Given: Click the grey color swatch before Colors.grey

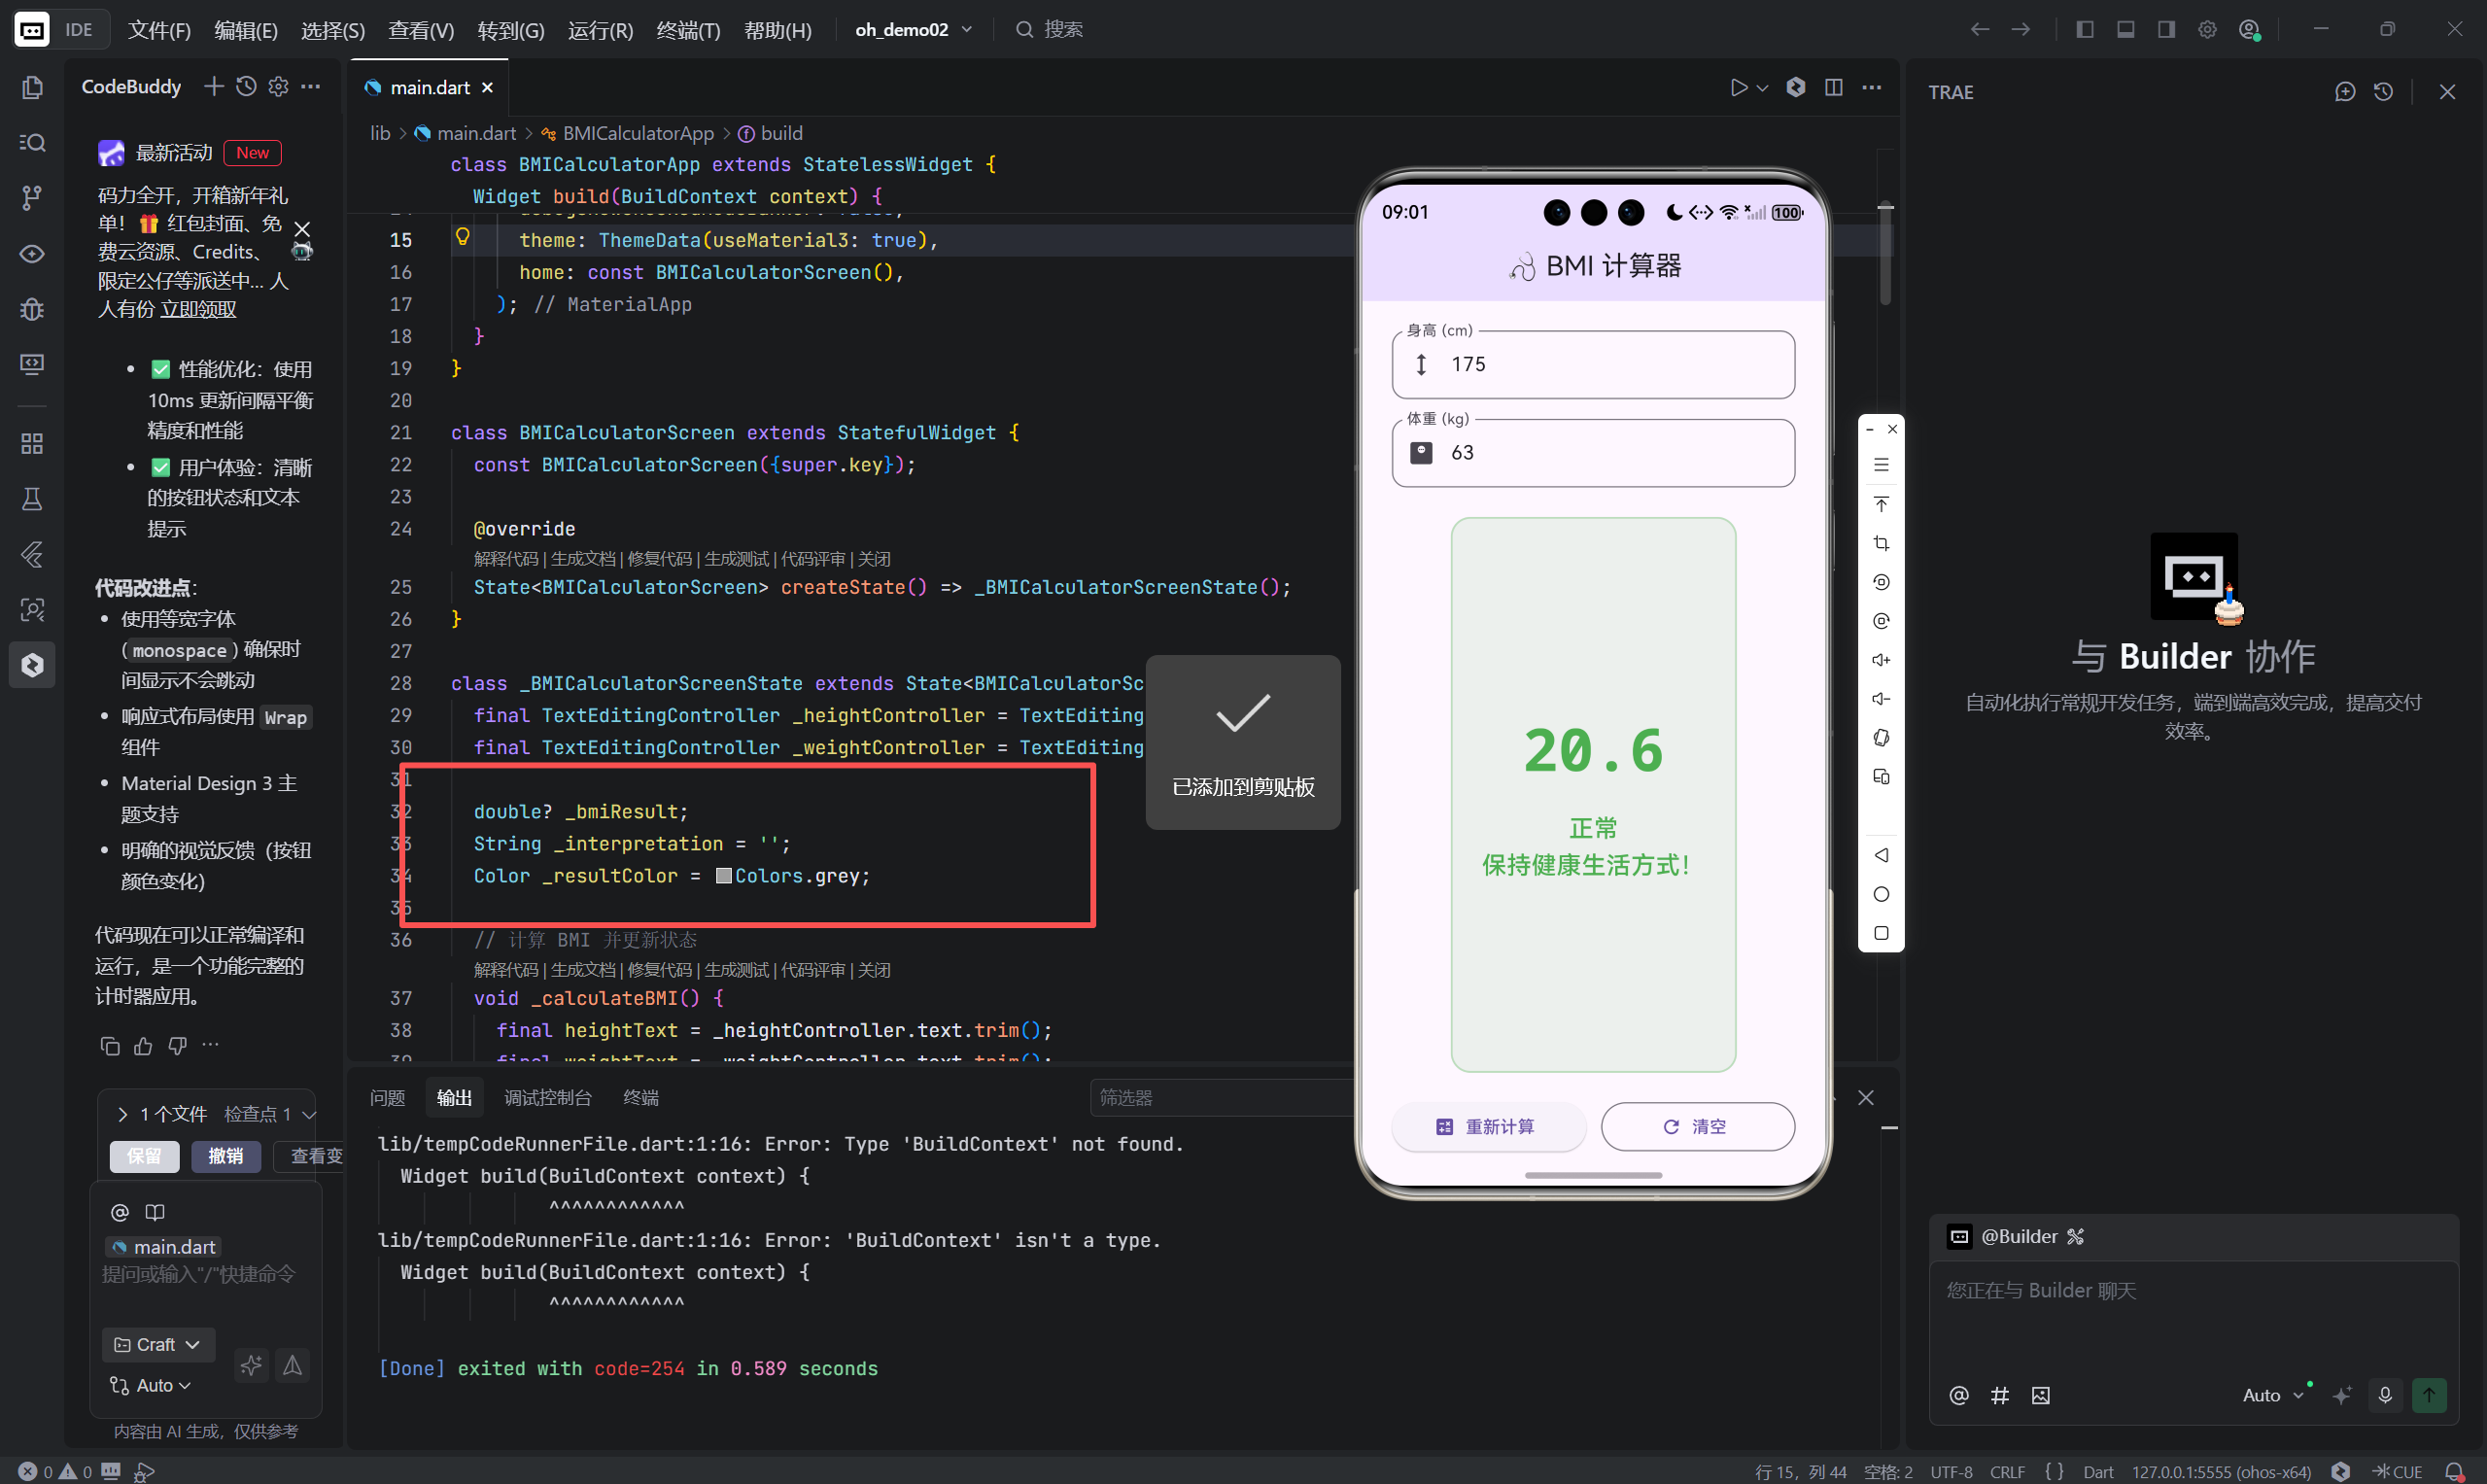Looking at the screenshot, I should (724, 876).
